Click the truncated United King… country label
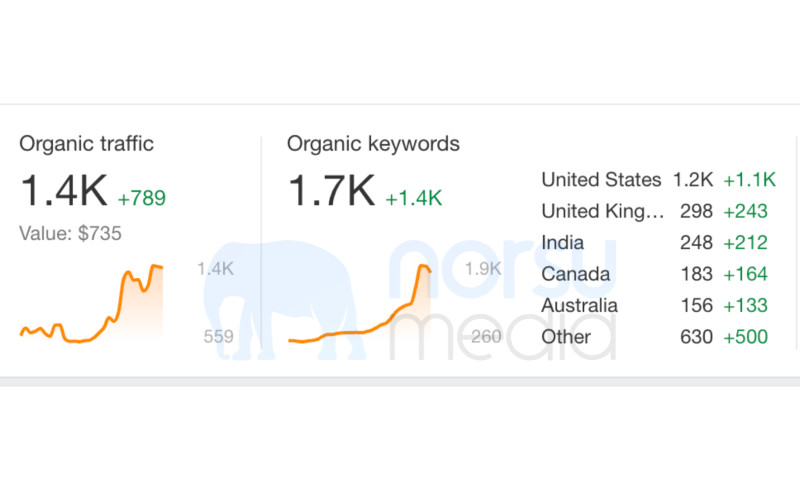This screenshot has height=480, width=800. pyautogui.click(x=602, y=211)
